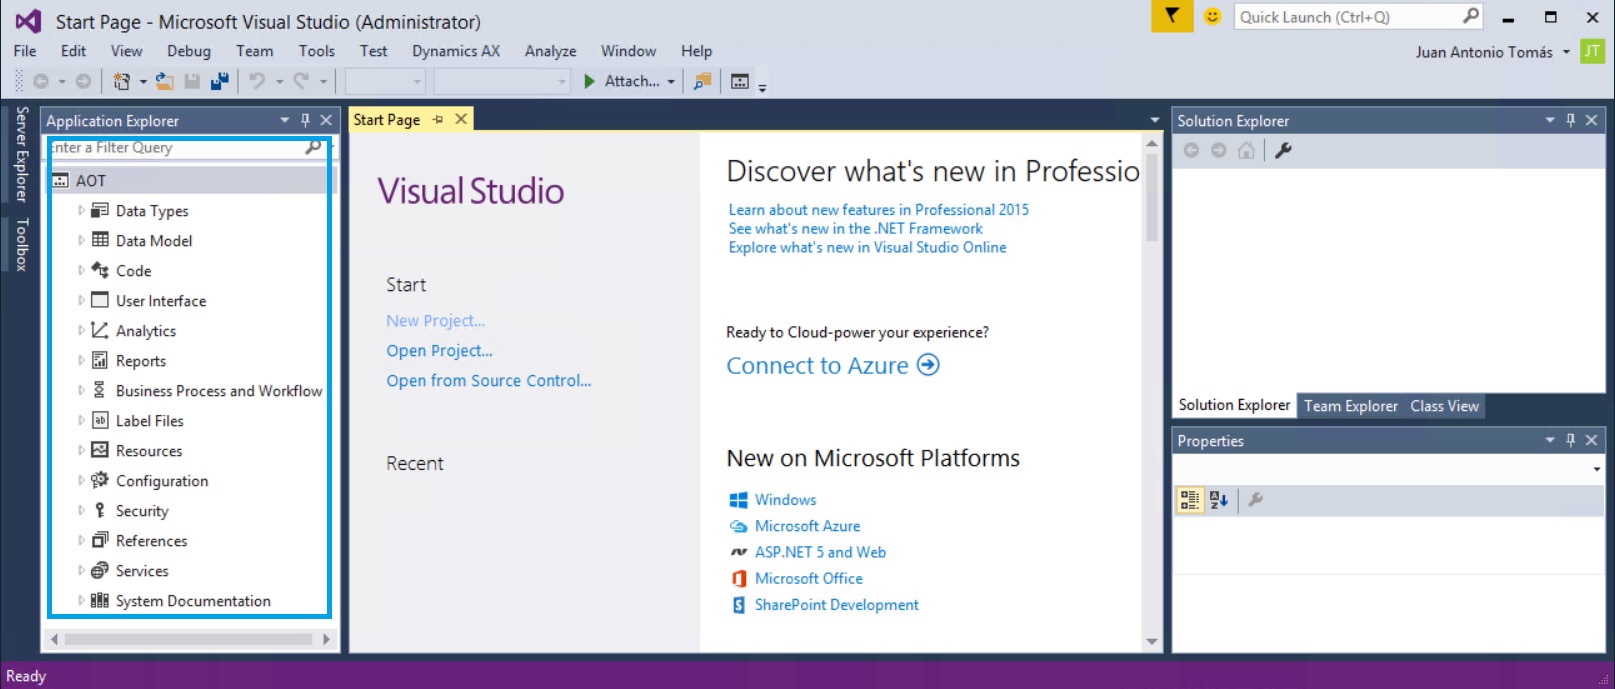Viewport: 1615px width, 689px height.
Task: Click the SharePoint Development link
Action: (x=836, y=605)
